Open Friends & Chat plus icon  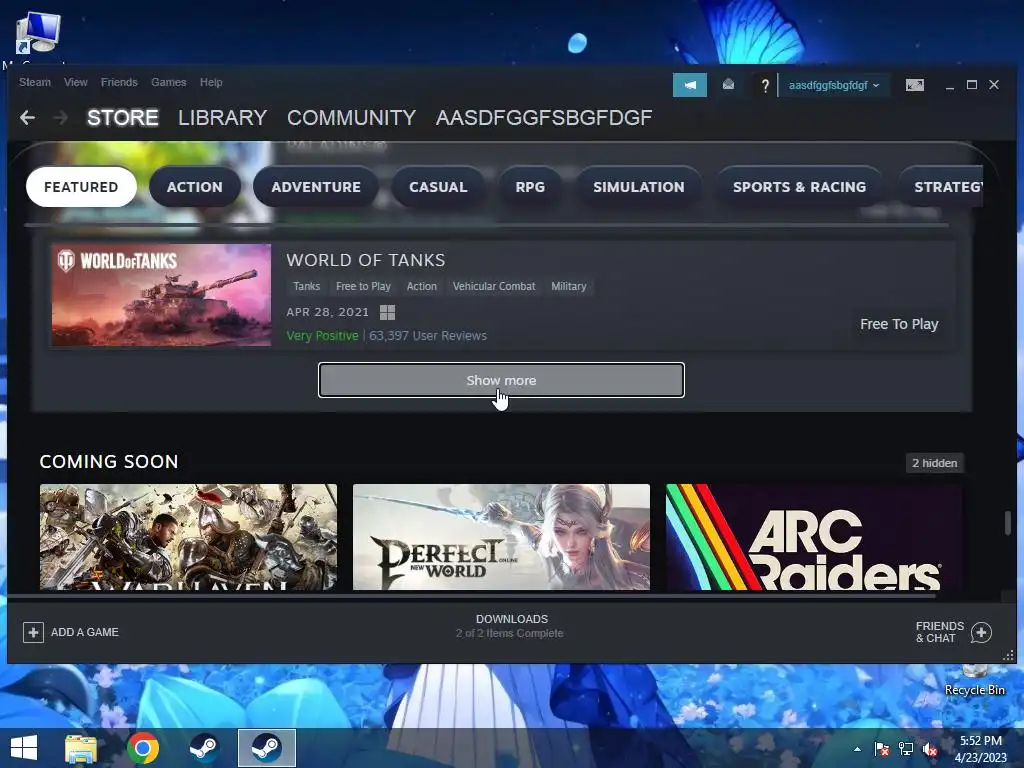(981, 632)
